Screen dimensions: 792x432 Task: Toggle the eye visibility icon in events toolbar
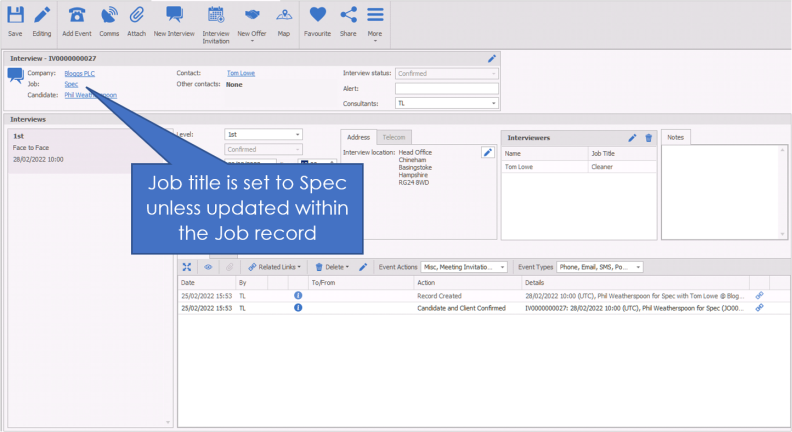(208, 267)
